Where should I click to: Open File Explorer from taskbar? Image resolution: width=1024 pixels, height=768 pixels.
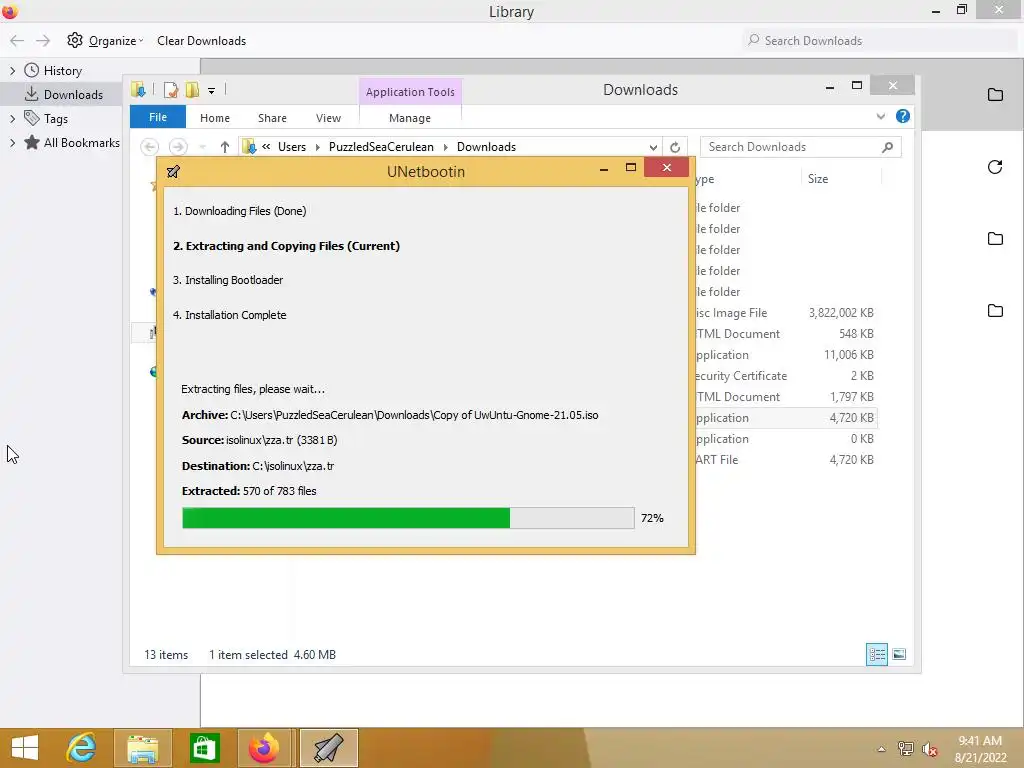point(143,748)
